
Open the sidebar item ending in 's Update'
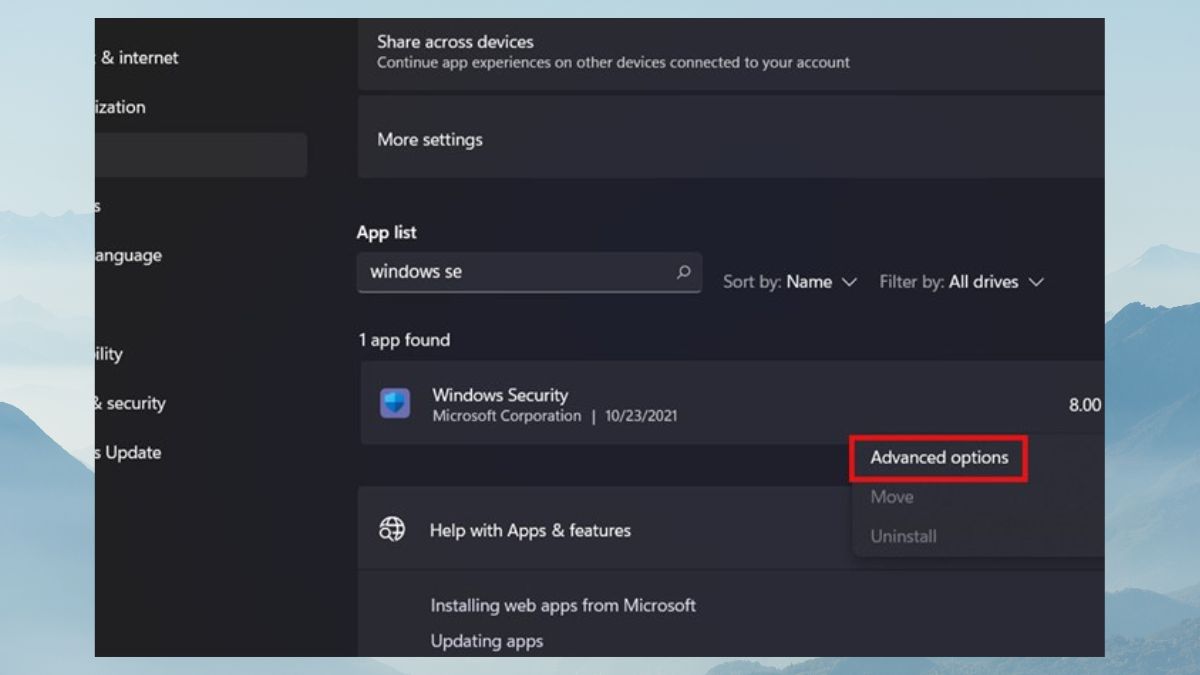coord(128,452)
